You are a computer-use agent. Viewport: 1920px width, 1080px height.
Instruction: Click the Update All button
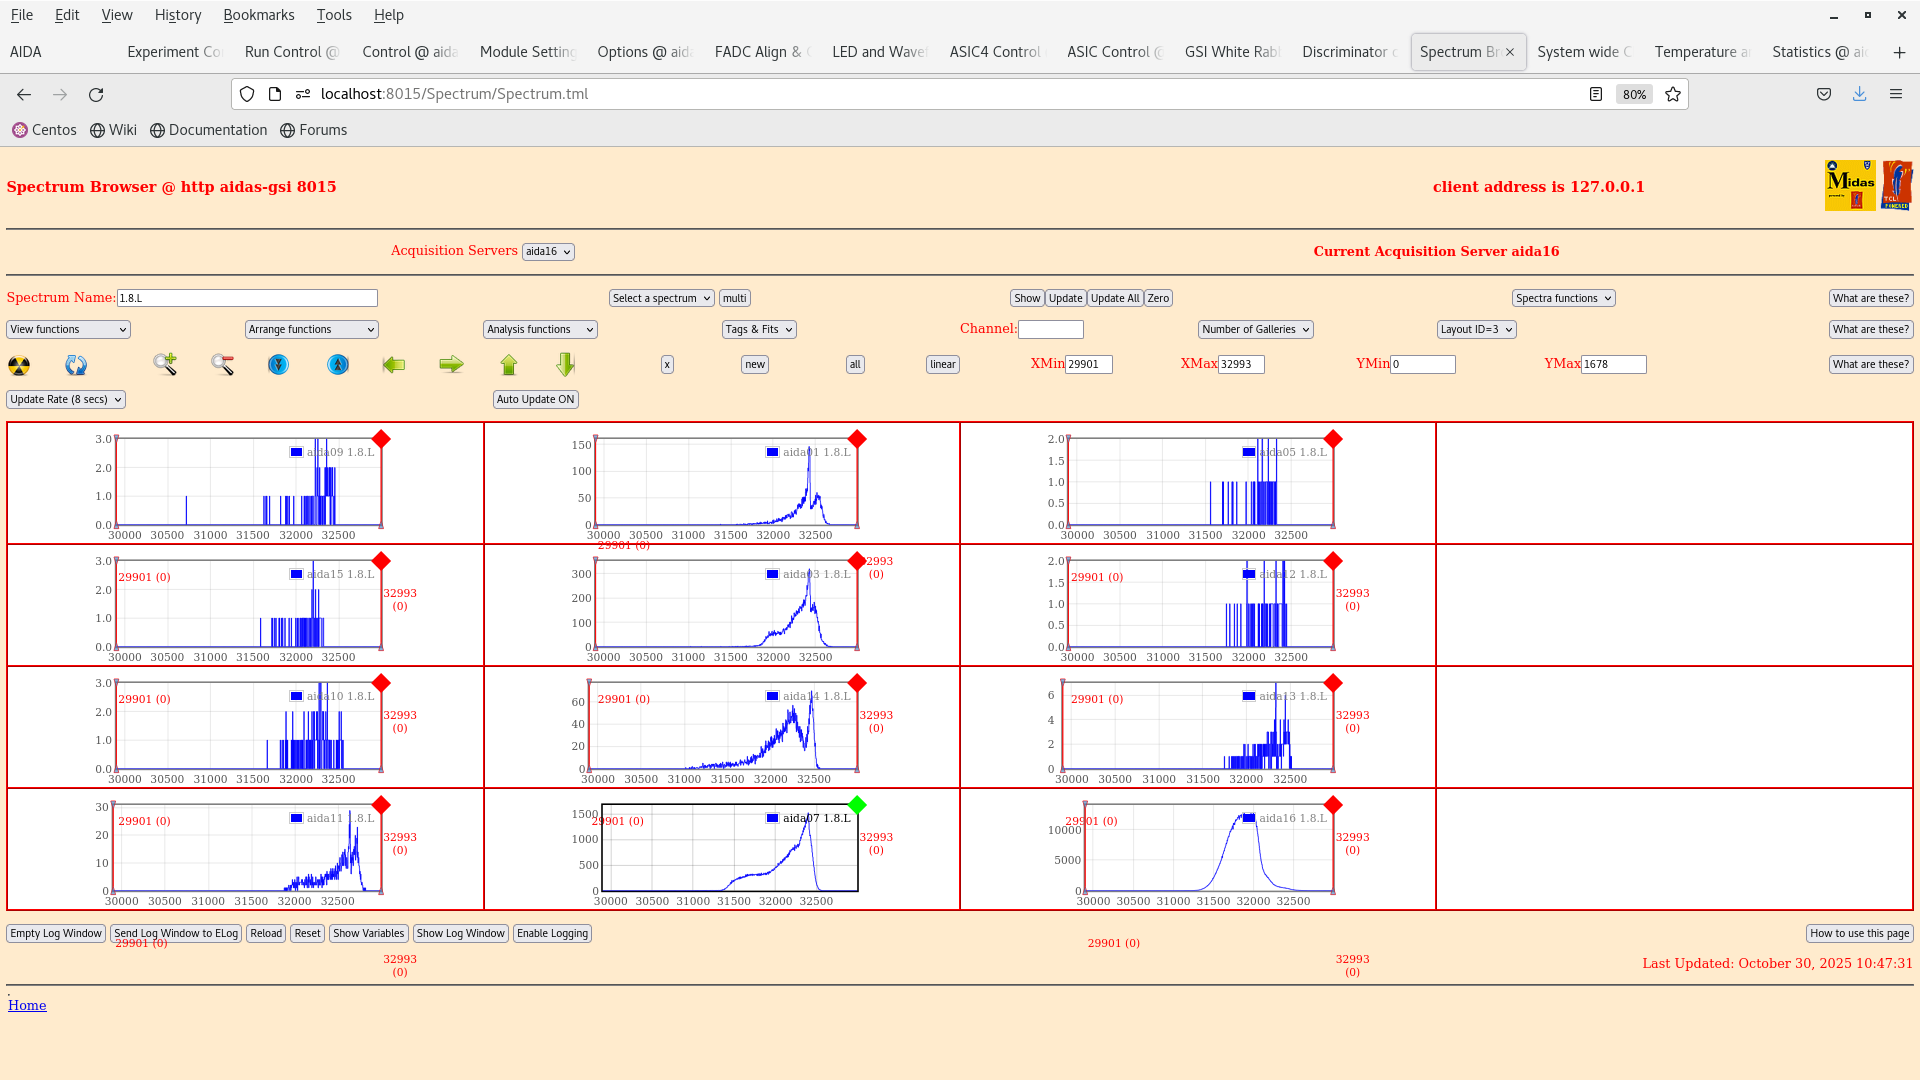[1114, 298]
